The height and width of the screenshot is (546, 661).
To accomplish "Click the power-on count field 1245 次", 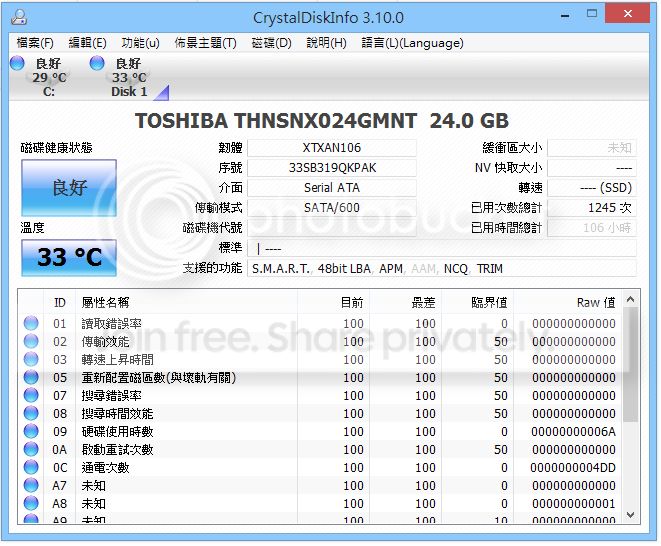I will (591, 207).
